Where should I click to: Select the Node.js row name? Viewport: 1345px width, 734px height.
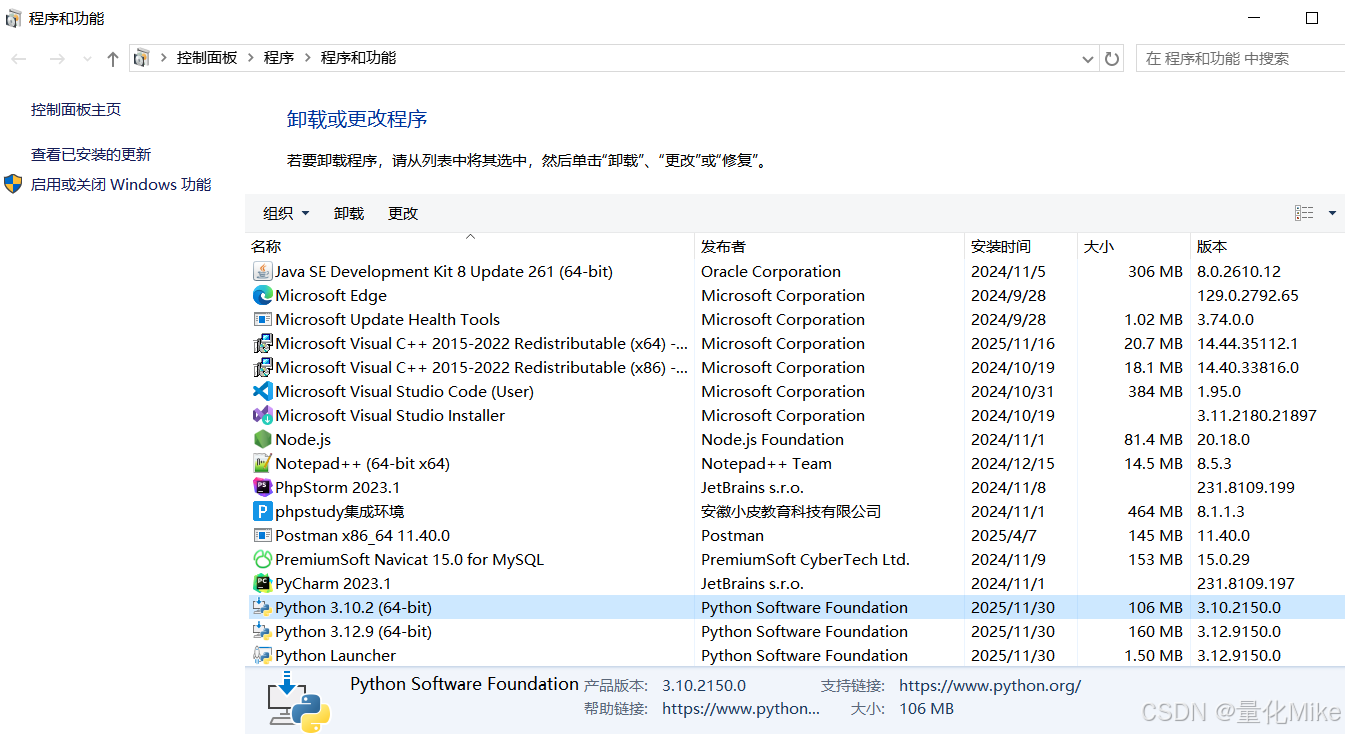coord(303,439)
